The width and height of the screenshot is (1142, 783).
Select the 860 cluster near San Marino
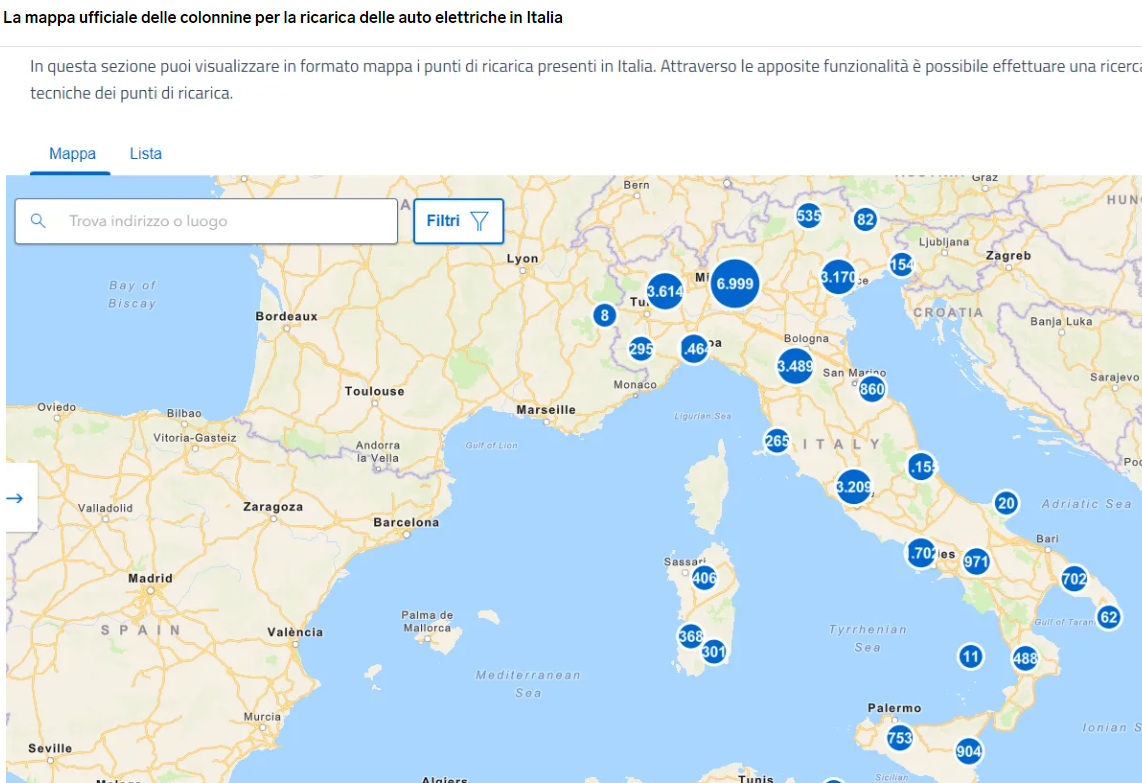tap(872, 389)
